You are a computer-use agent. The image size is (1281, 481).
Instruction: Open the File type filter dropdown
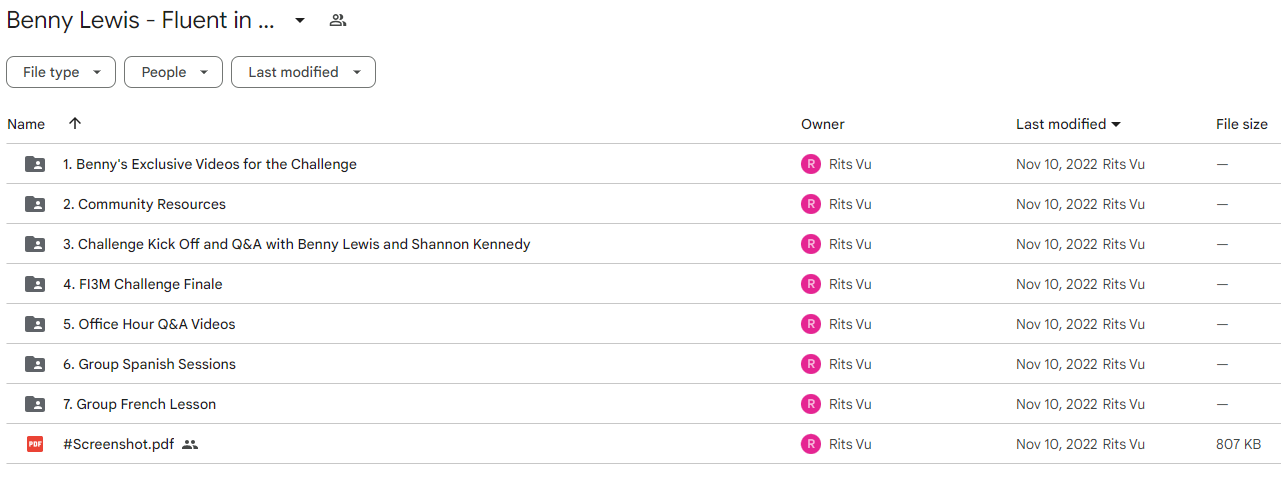(x=61, y=72)
